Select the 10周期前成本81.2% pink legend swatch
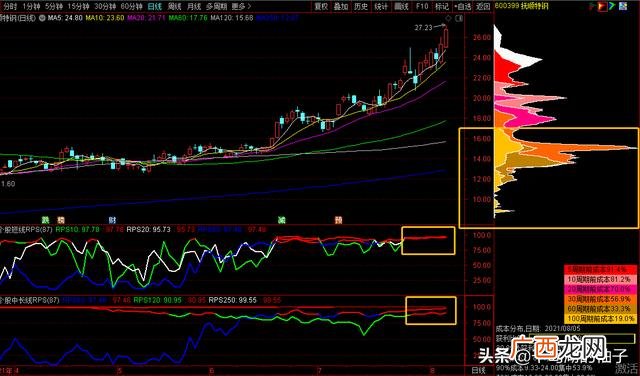Screen dimensions: 640x376 600,280
